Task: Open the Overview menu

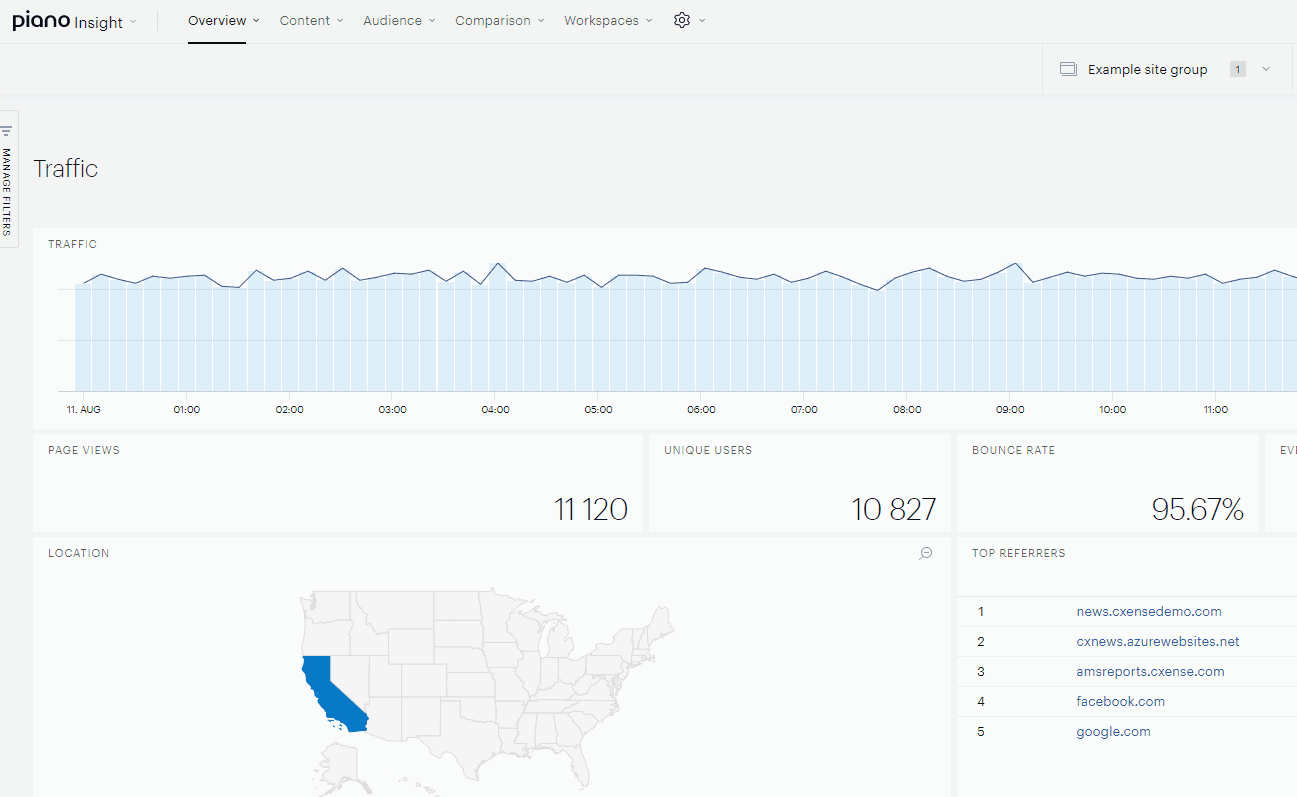Action: 224,20
